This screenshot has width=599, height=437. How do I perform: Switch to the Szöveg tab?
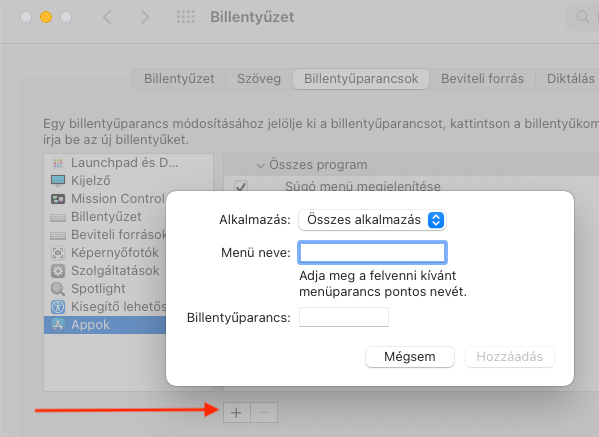pyautogui.click(x=259, y=79)
